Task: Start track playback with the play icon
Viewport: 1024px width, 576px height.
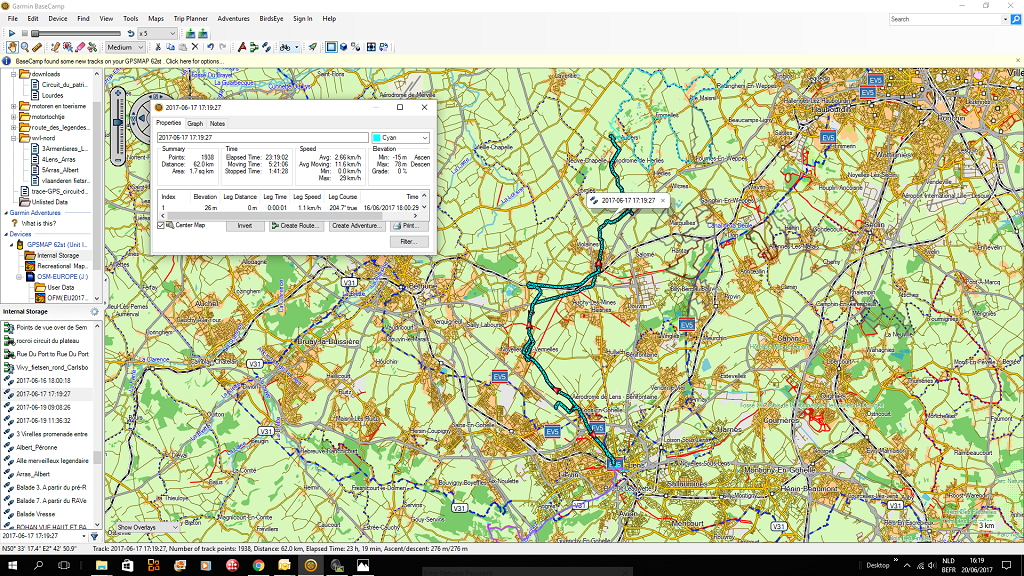Action: (x=12, y=33)
